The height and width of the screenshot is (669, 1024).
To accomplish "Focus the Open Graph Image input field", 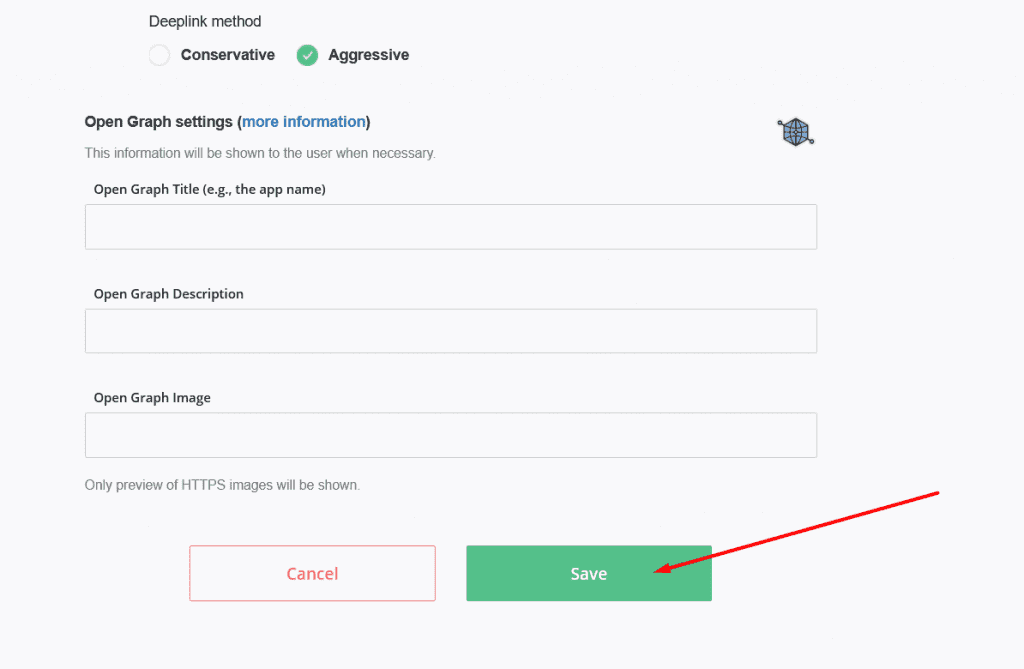I will (451, 435).
